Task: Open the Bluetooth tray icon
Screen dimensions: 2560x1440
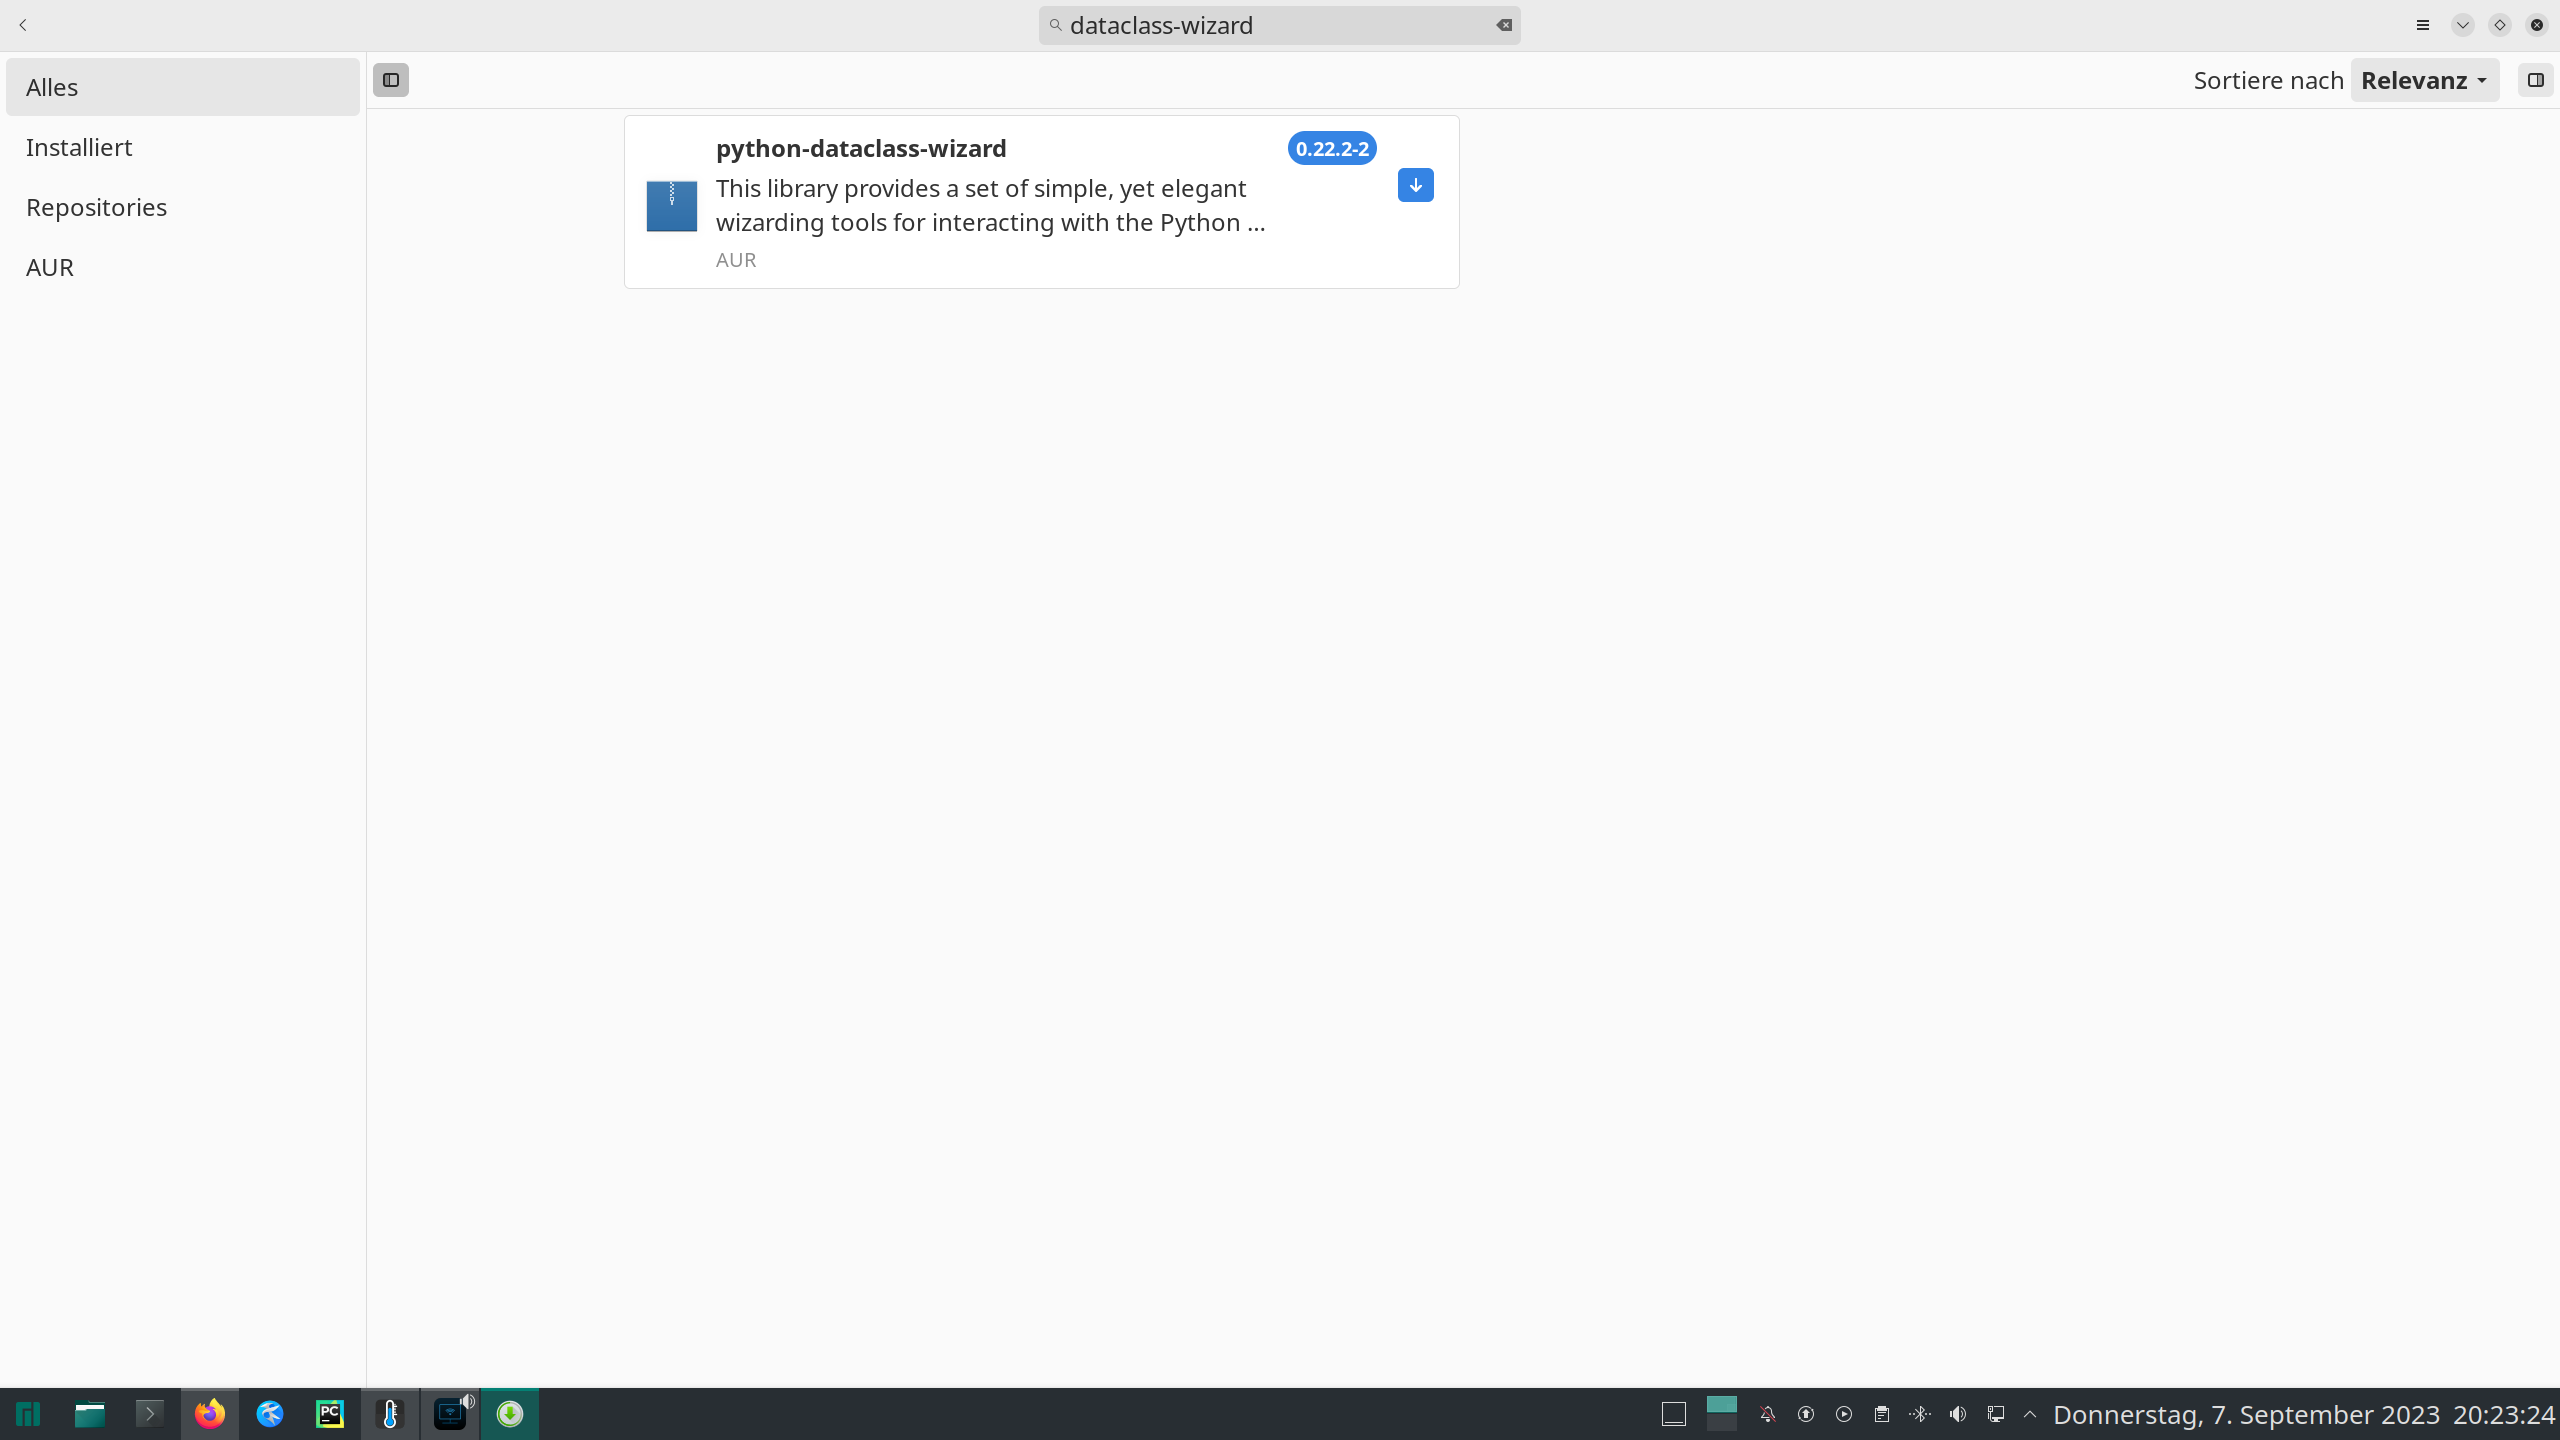Action: 1920,1414
